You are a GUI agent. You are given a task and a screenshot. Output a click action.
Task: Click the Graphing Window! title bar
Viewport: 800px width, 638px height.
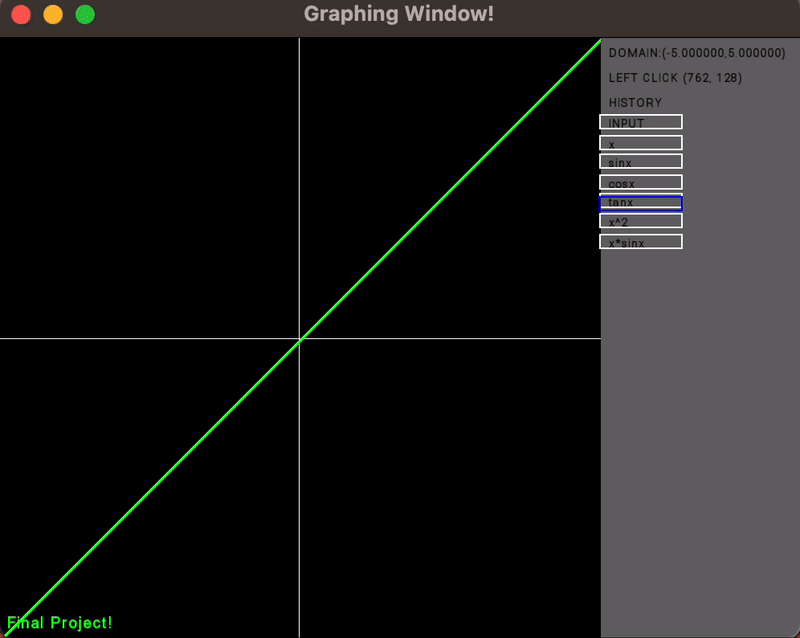click(398, 14)
